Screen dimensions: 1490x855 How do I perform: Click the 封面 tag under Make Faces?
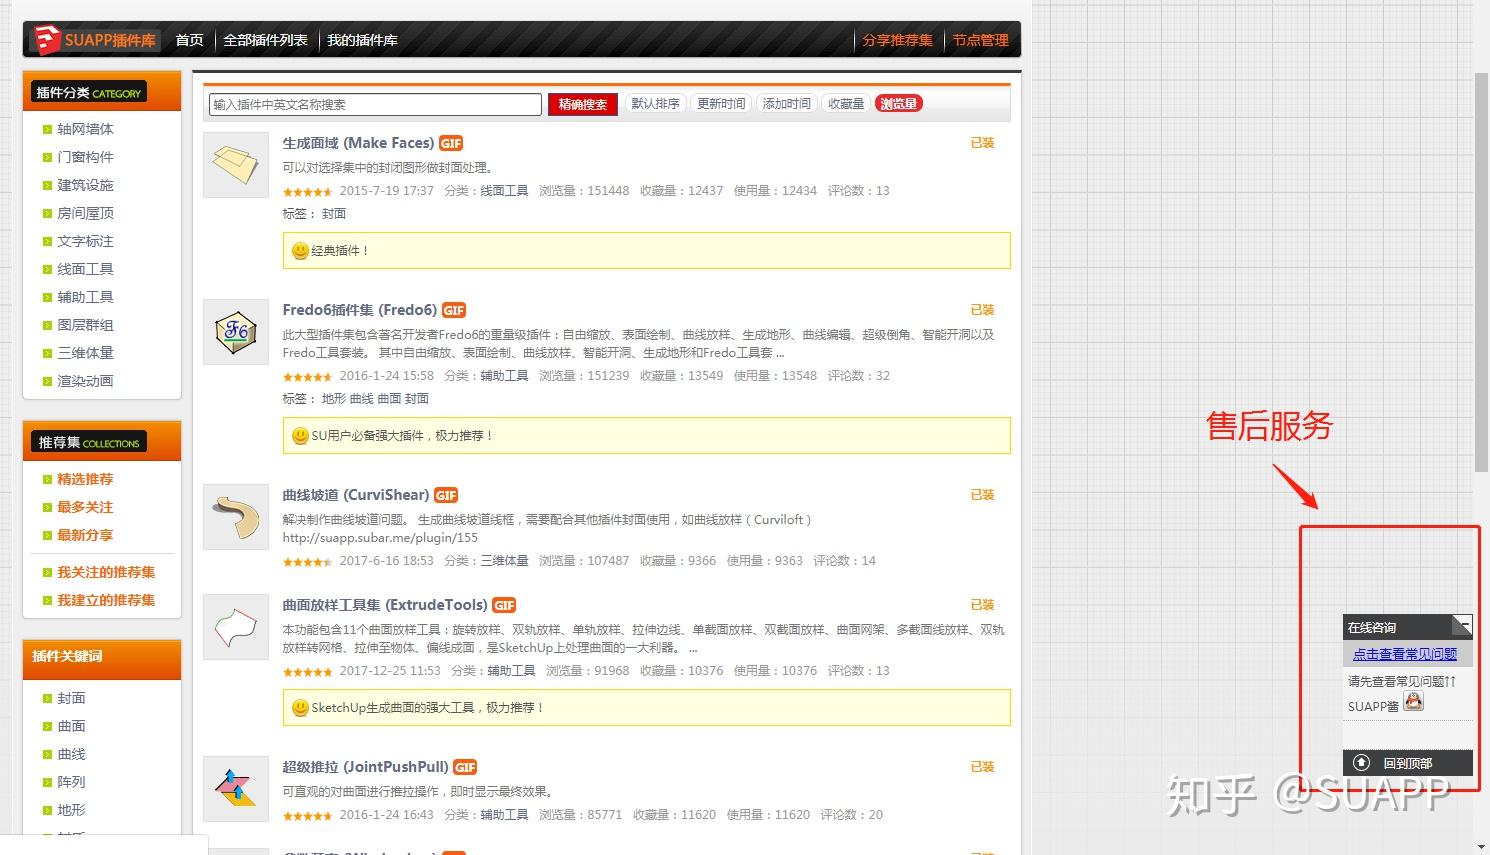(x=334, y=214)
